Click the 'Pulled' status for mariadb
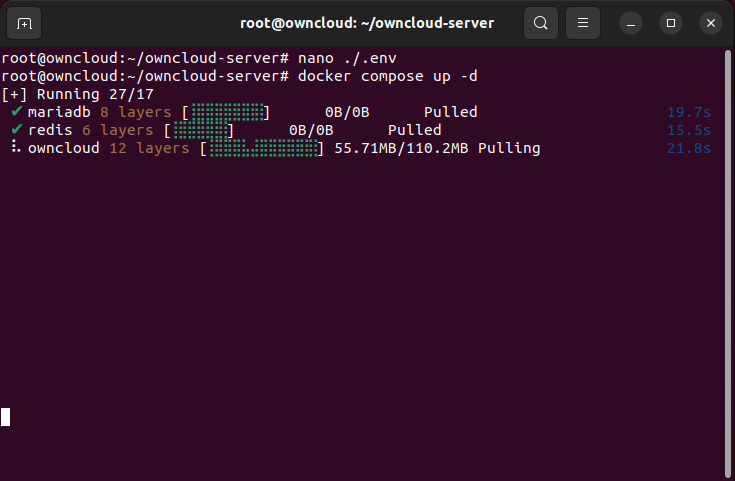The width and height of the screenshot is (735, 481). pyautogui.click(x=450, y=112)
